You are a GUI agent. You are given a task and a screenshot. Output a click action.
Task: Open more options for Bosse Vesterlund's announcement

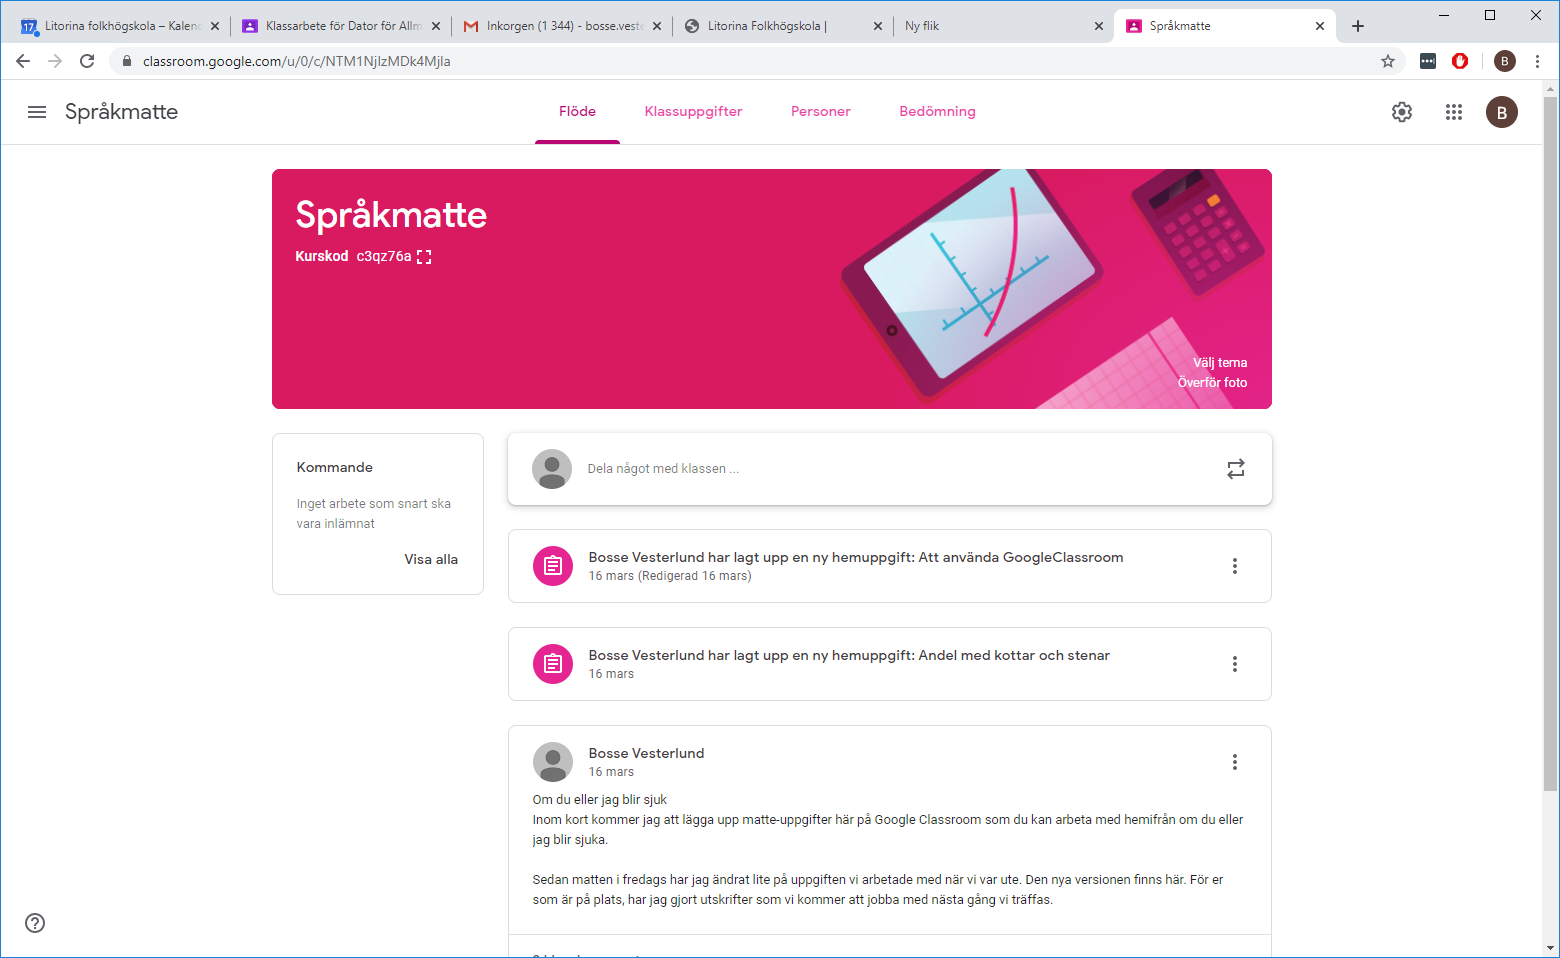click(1235, 762)
